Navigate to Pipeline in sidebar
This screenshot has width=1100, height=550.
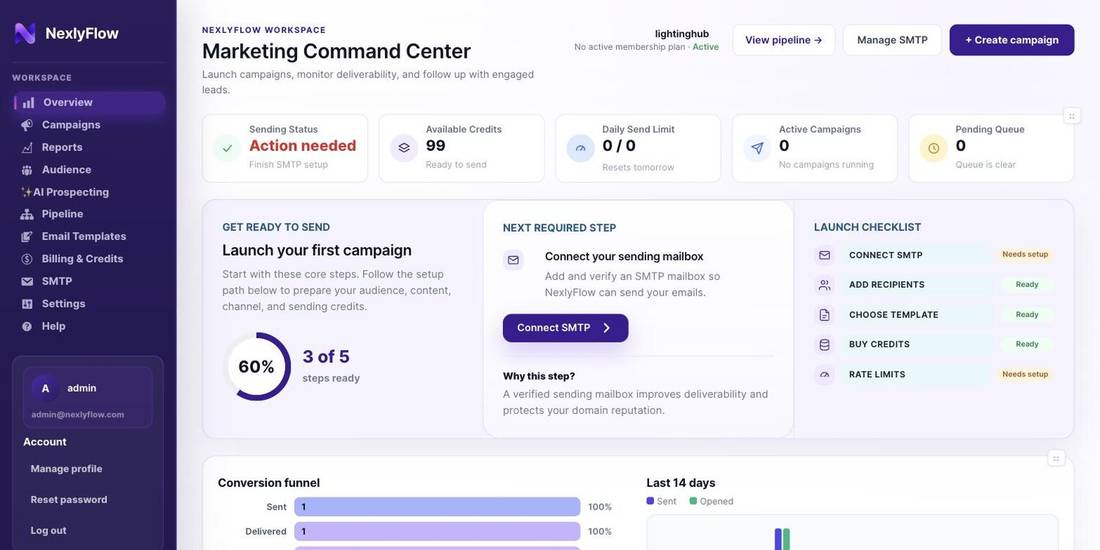point(89,214)
